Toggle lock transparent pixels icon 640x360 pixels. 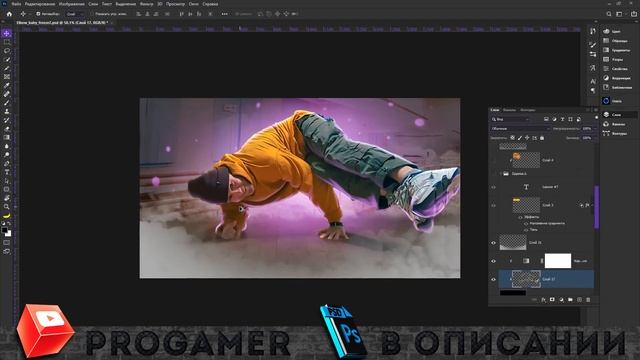tap(512, 138)
